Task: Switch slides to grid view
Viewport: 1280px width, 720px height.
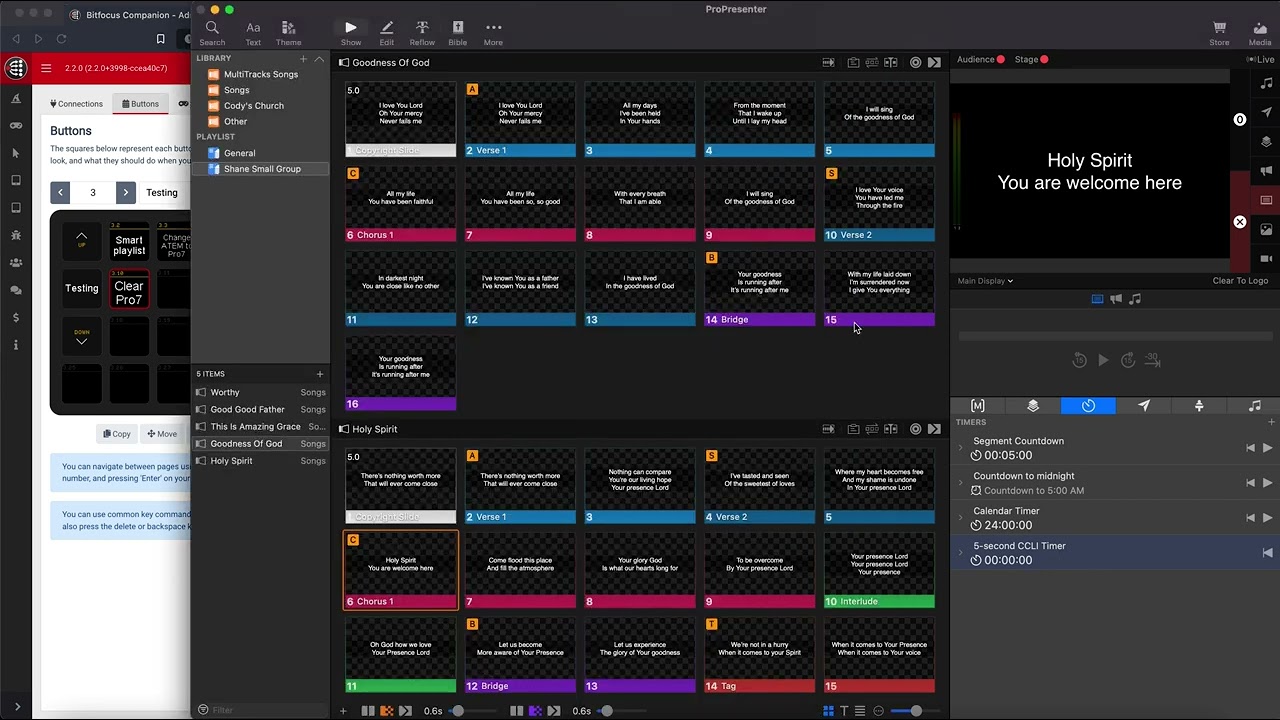Action: [828, 711]
